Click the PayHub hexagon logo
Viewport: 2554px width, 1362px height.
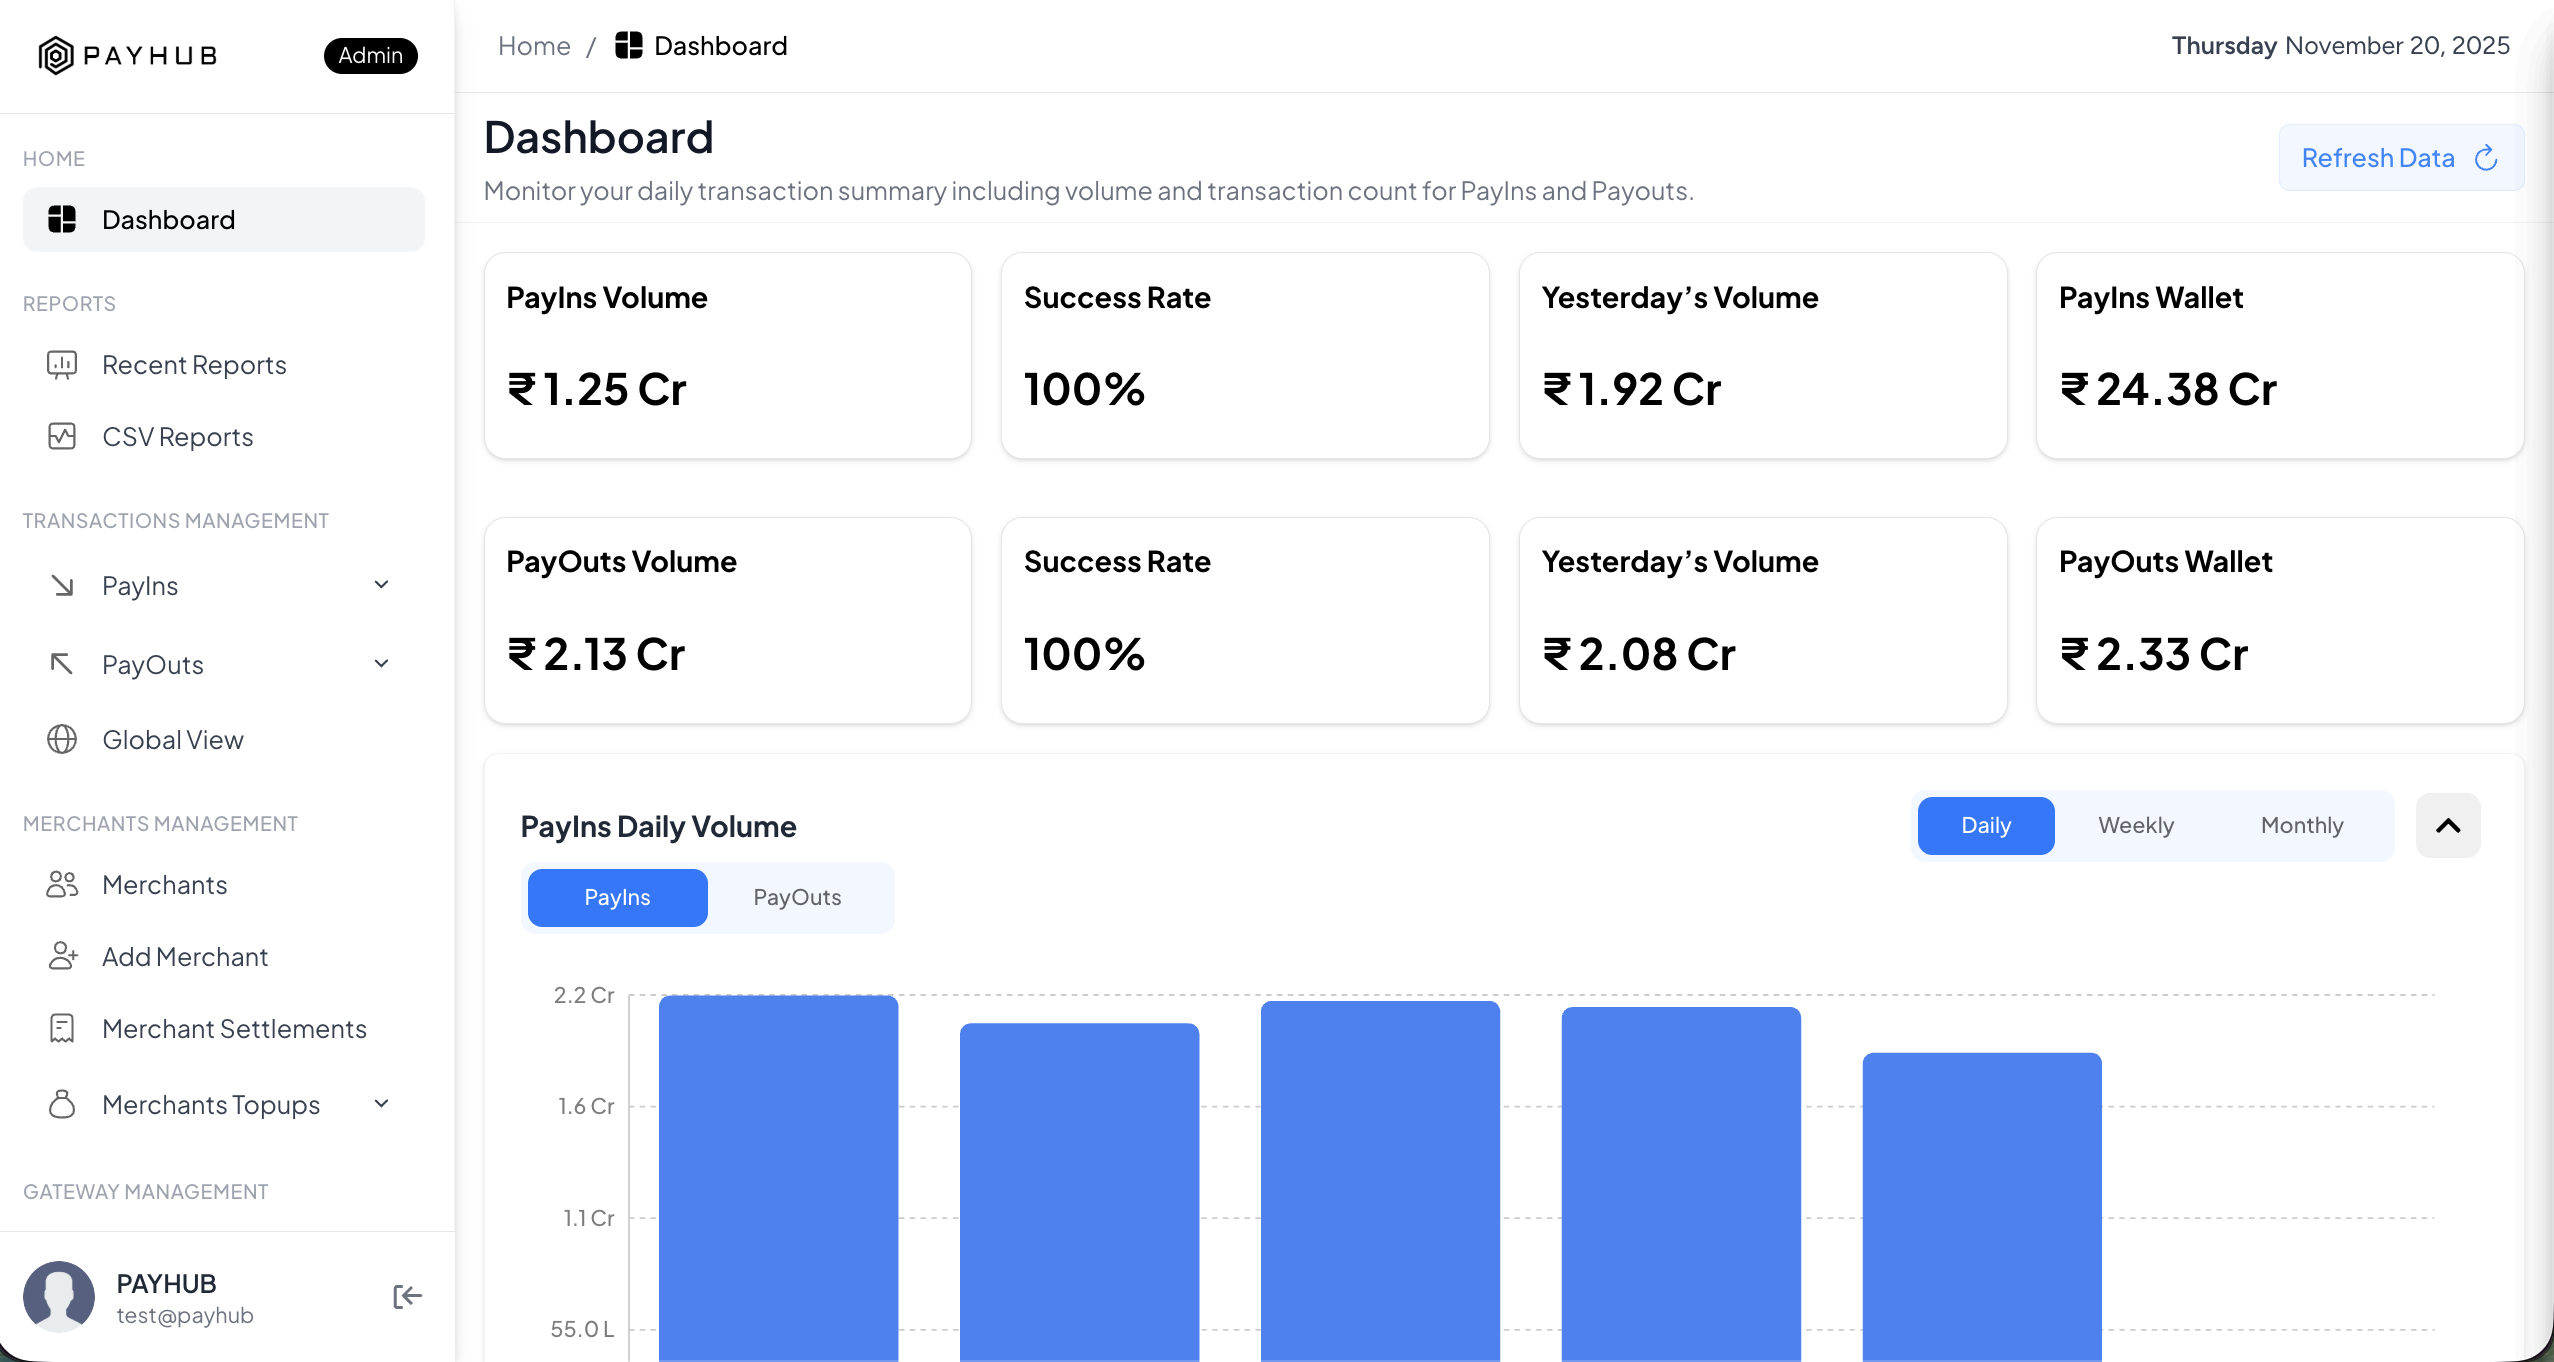coord(56,55)
